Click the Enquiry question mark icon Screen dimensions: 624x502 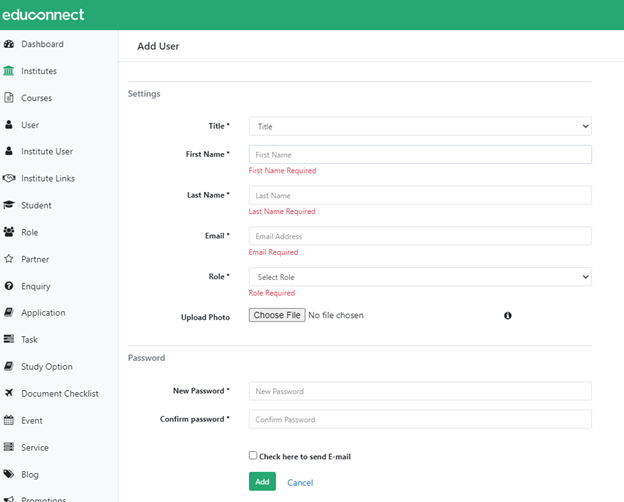pos(9,286)
